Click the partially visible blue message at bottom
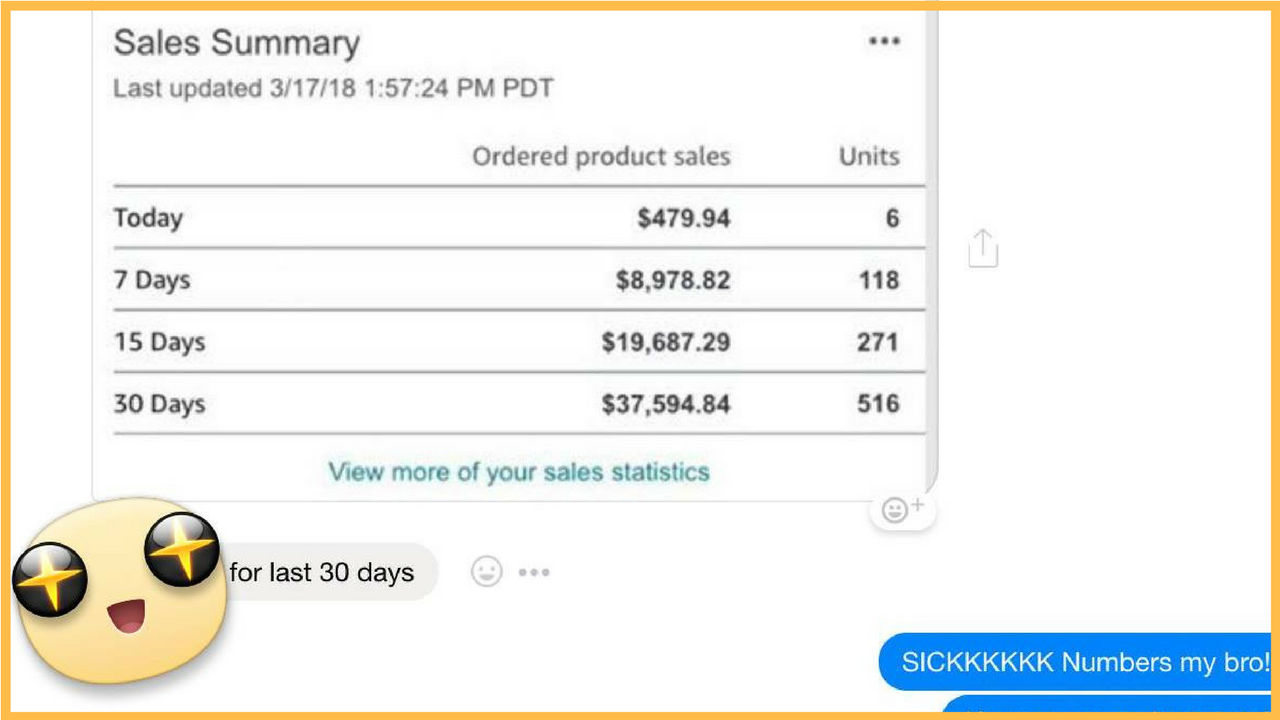Viewport: 1280px width, 720px height. [1107, 705]
